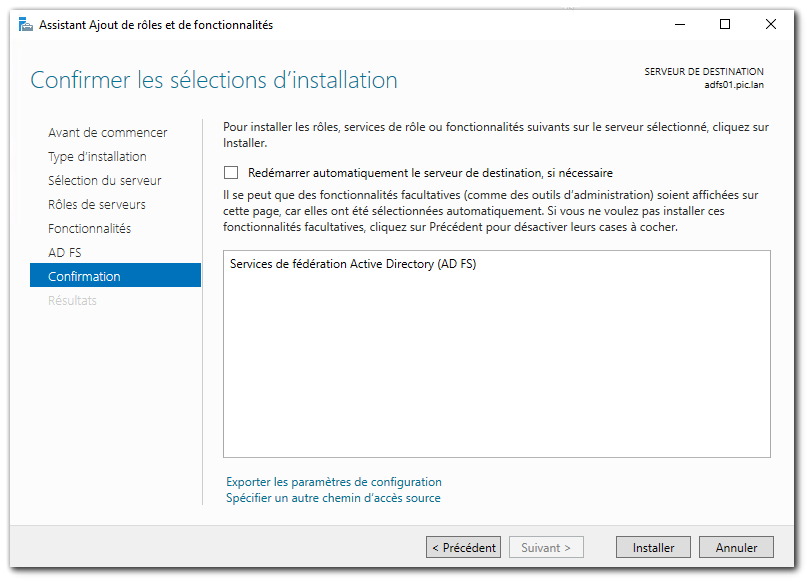Click the SERVEUR DE DESTINATION label
Viewport: 812px width, 585px height.
click(x=705, y=71)
